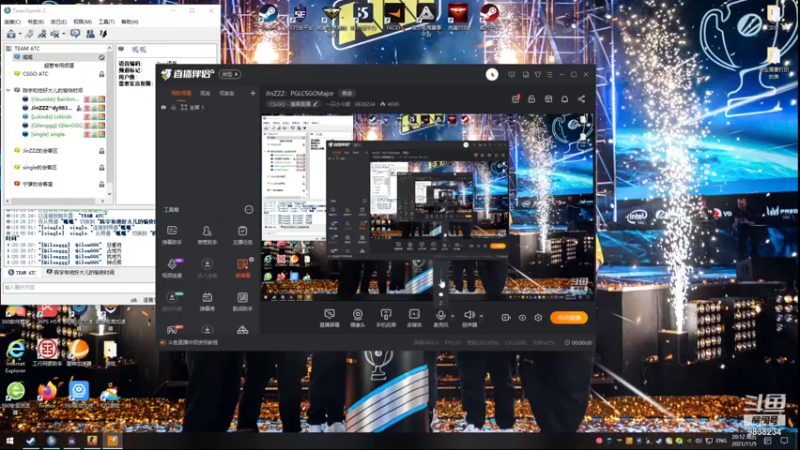
Task: Collapse the channel containing the user list
Action: [8, 90]
